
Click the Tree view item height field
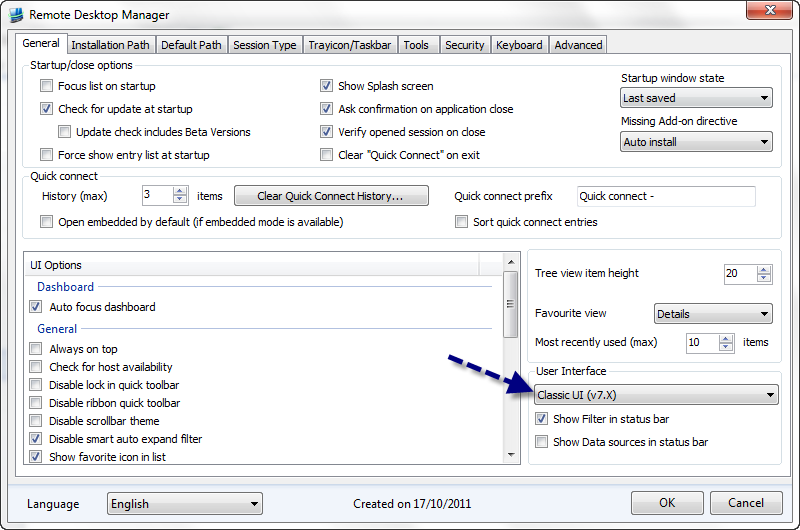click(740, 274)
